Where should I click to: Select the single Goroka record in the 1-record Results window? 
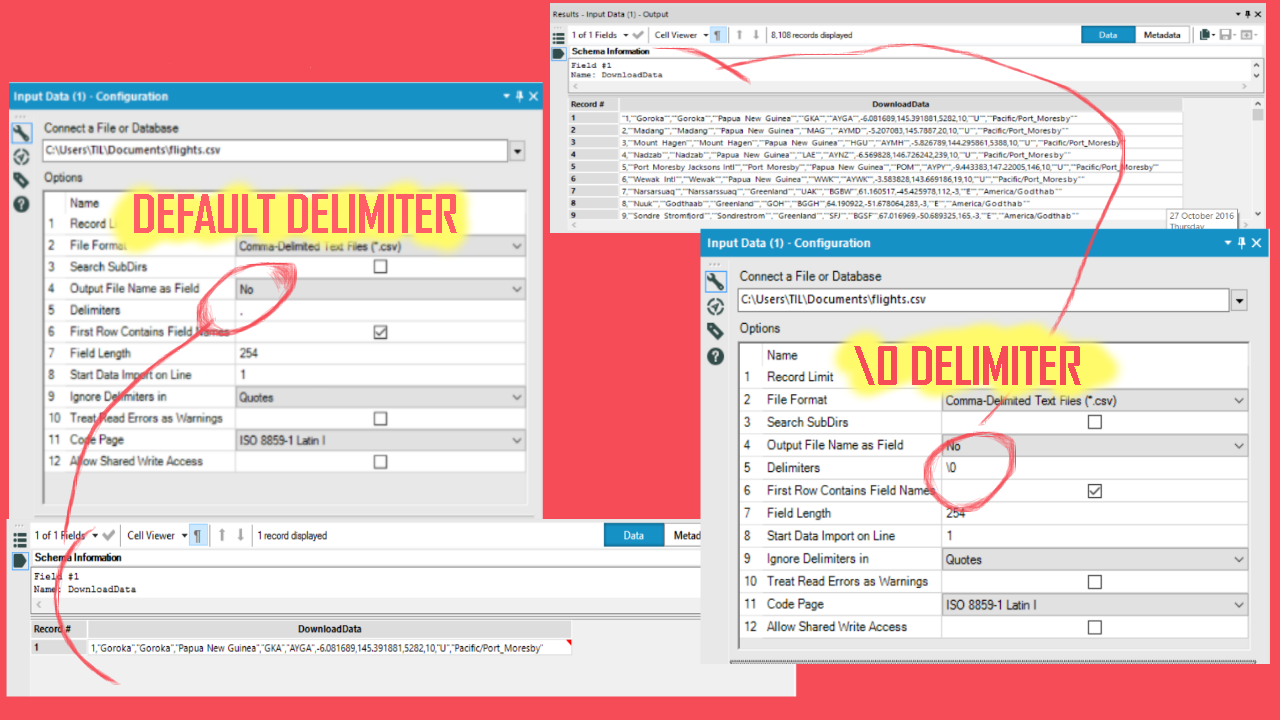click(301, 648)
